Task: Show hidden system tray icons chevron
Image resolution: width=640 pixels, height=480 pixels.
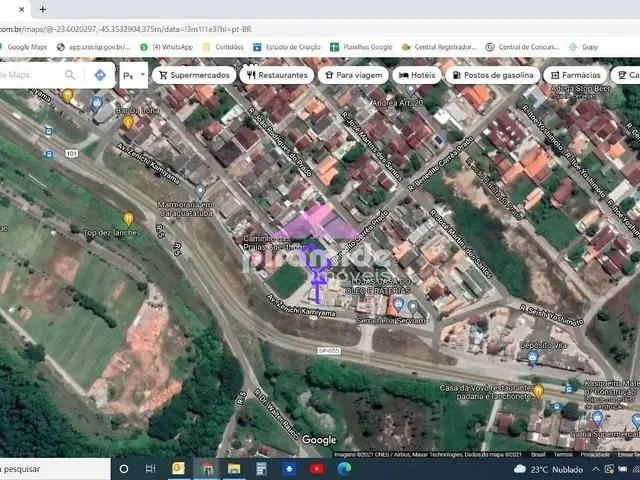Action: coord(596,469)
